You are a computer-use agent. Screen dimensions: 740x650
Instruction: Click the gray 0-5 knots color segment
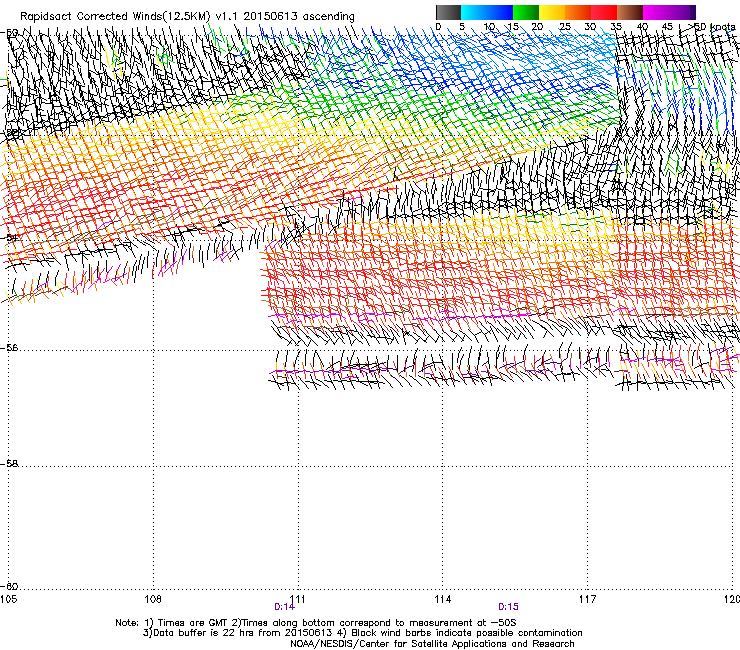(448, 12)
